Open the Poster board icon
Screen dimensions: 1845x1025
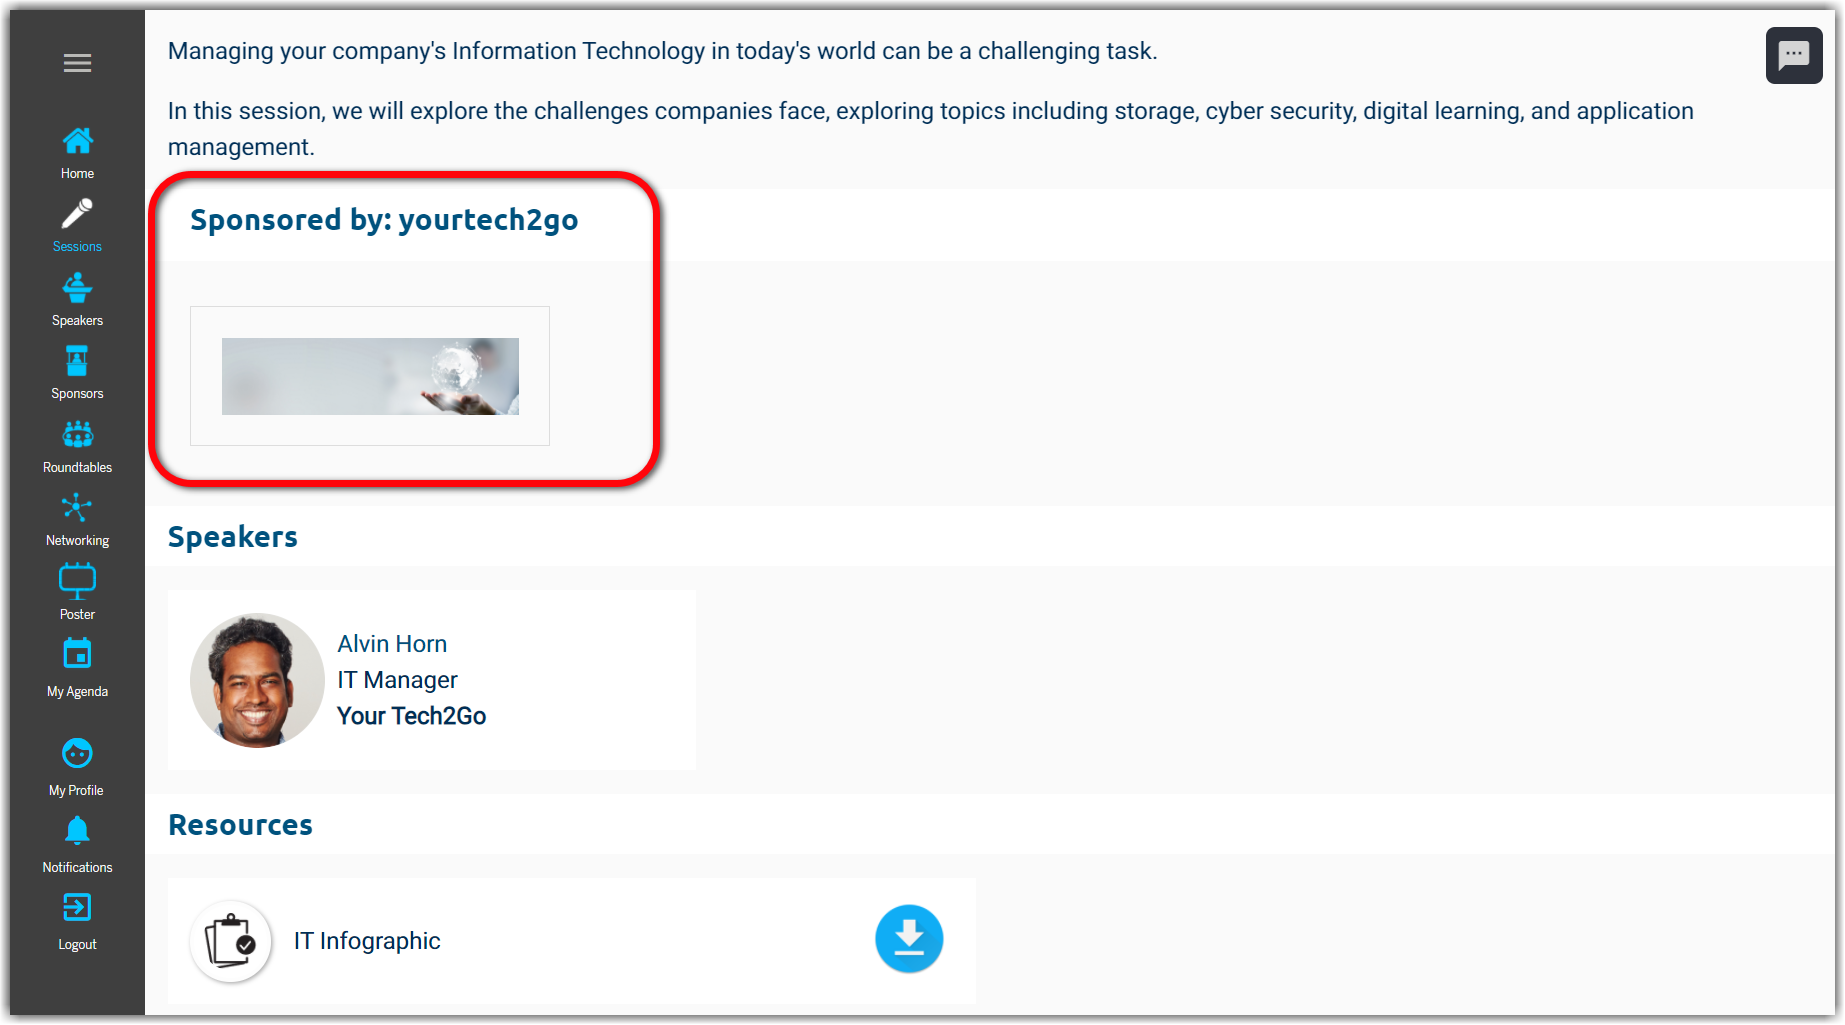pyautogui.click(x=77, y=581)
